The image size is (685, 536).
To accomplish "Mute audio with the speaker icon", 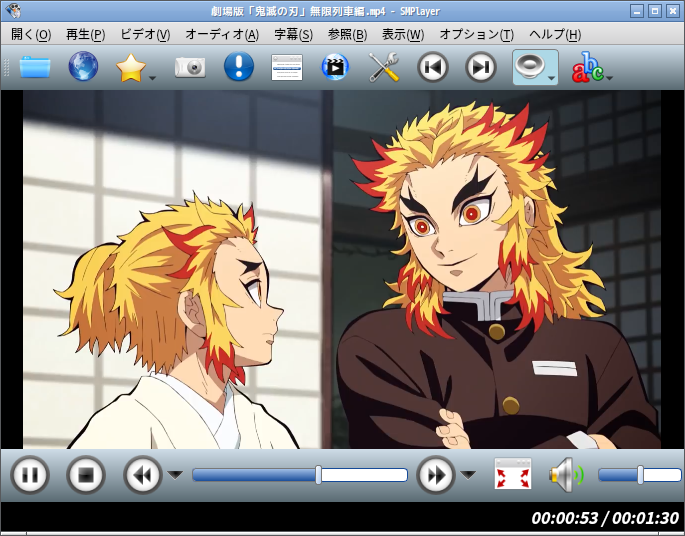I will tap(567, 475).
